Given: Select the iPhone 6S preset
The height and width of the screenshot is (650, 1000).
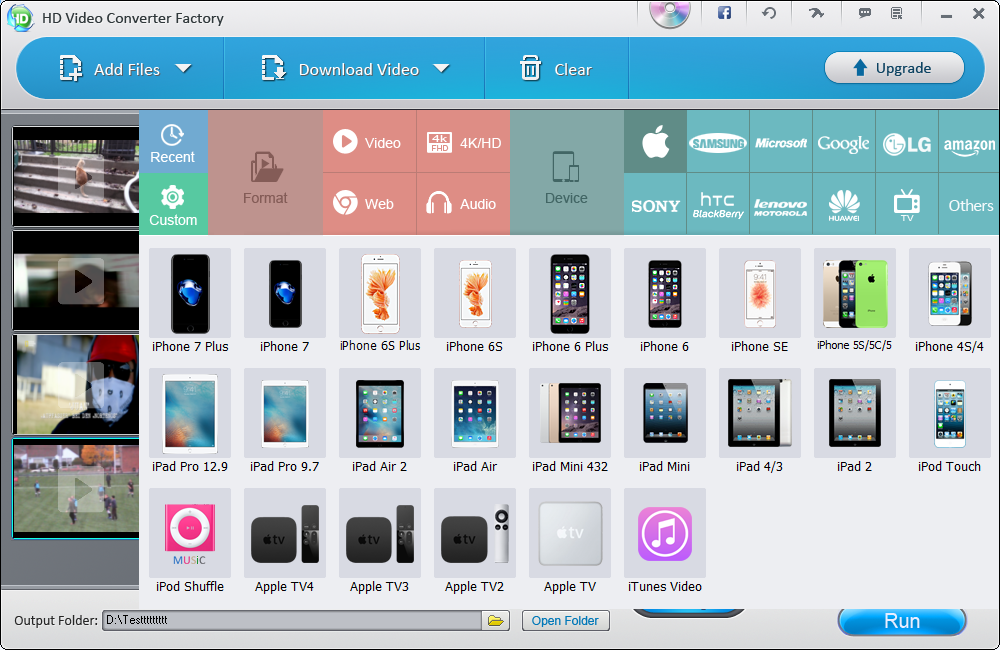Looking at the screenshot, I should tap(474, 302).
